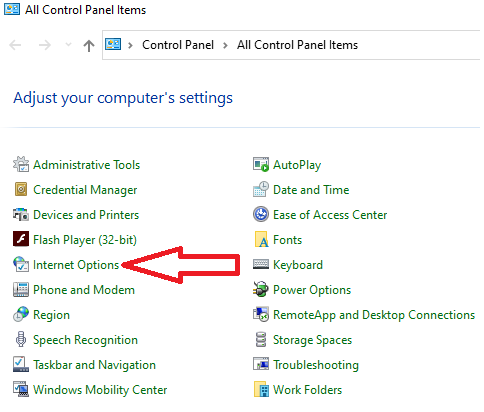Open the Administrative Tools gear icon

(21, 164)
